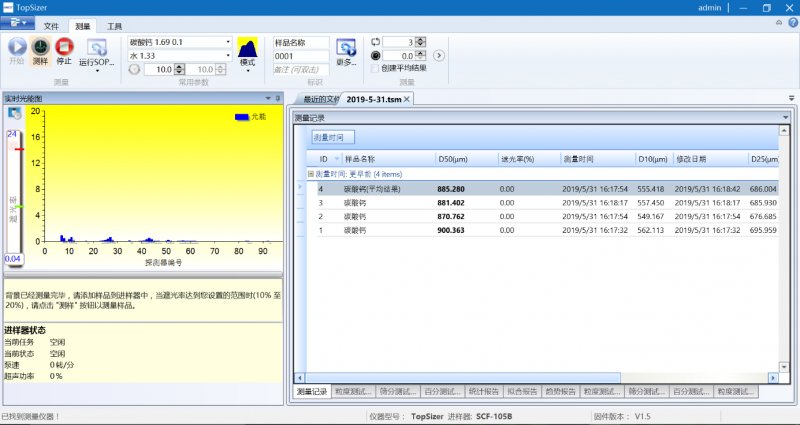Switch to the 工具 ribbon tab
800x425 pixels.
(x=114, y=27)
